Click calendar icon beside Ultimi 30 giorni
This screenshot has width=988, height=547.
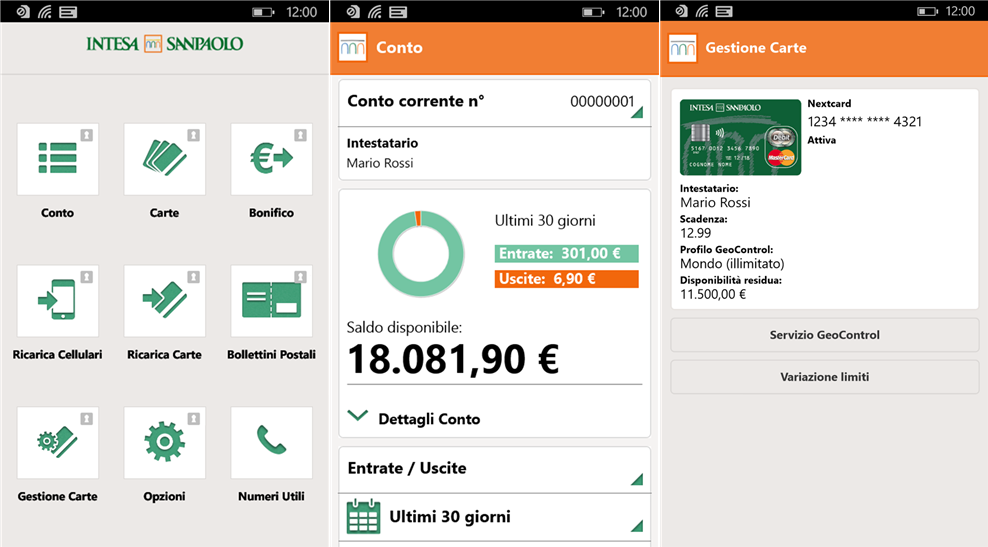[364, 517]
